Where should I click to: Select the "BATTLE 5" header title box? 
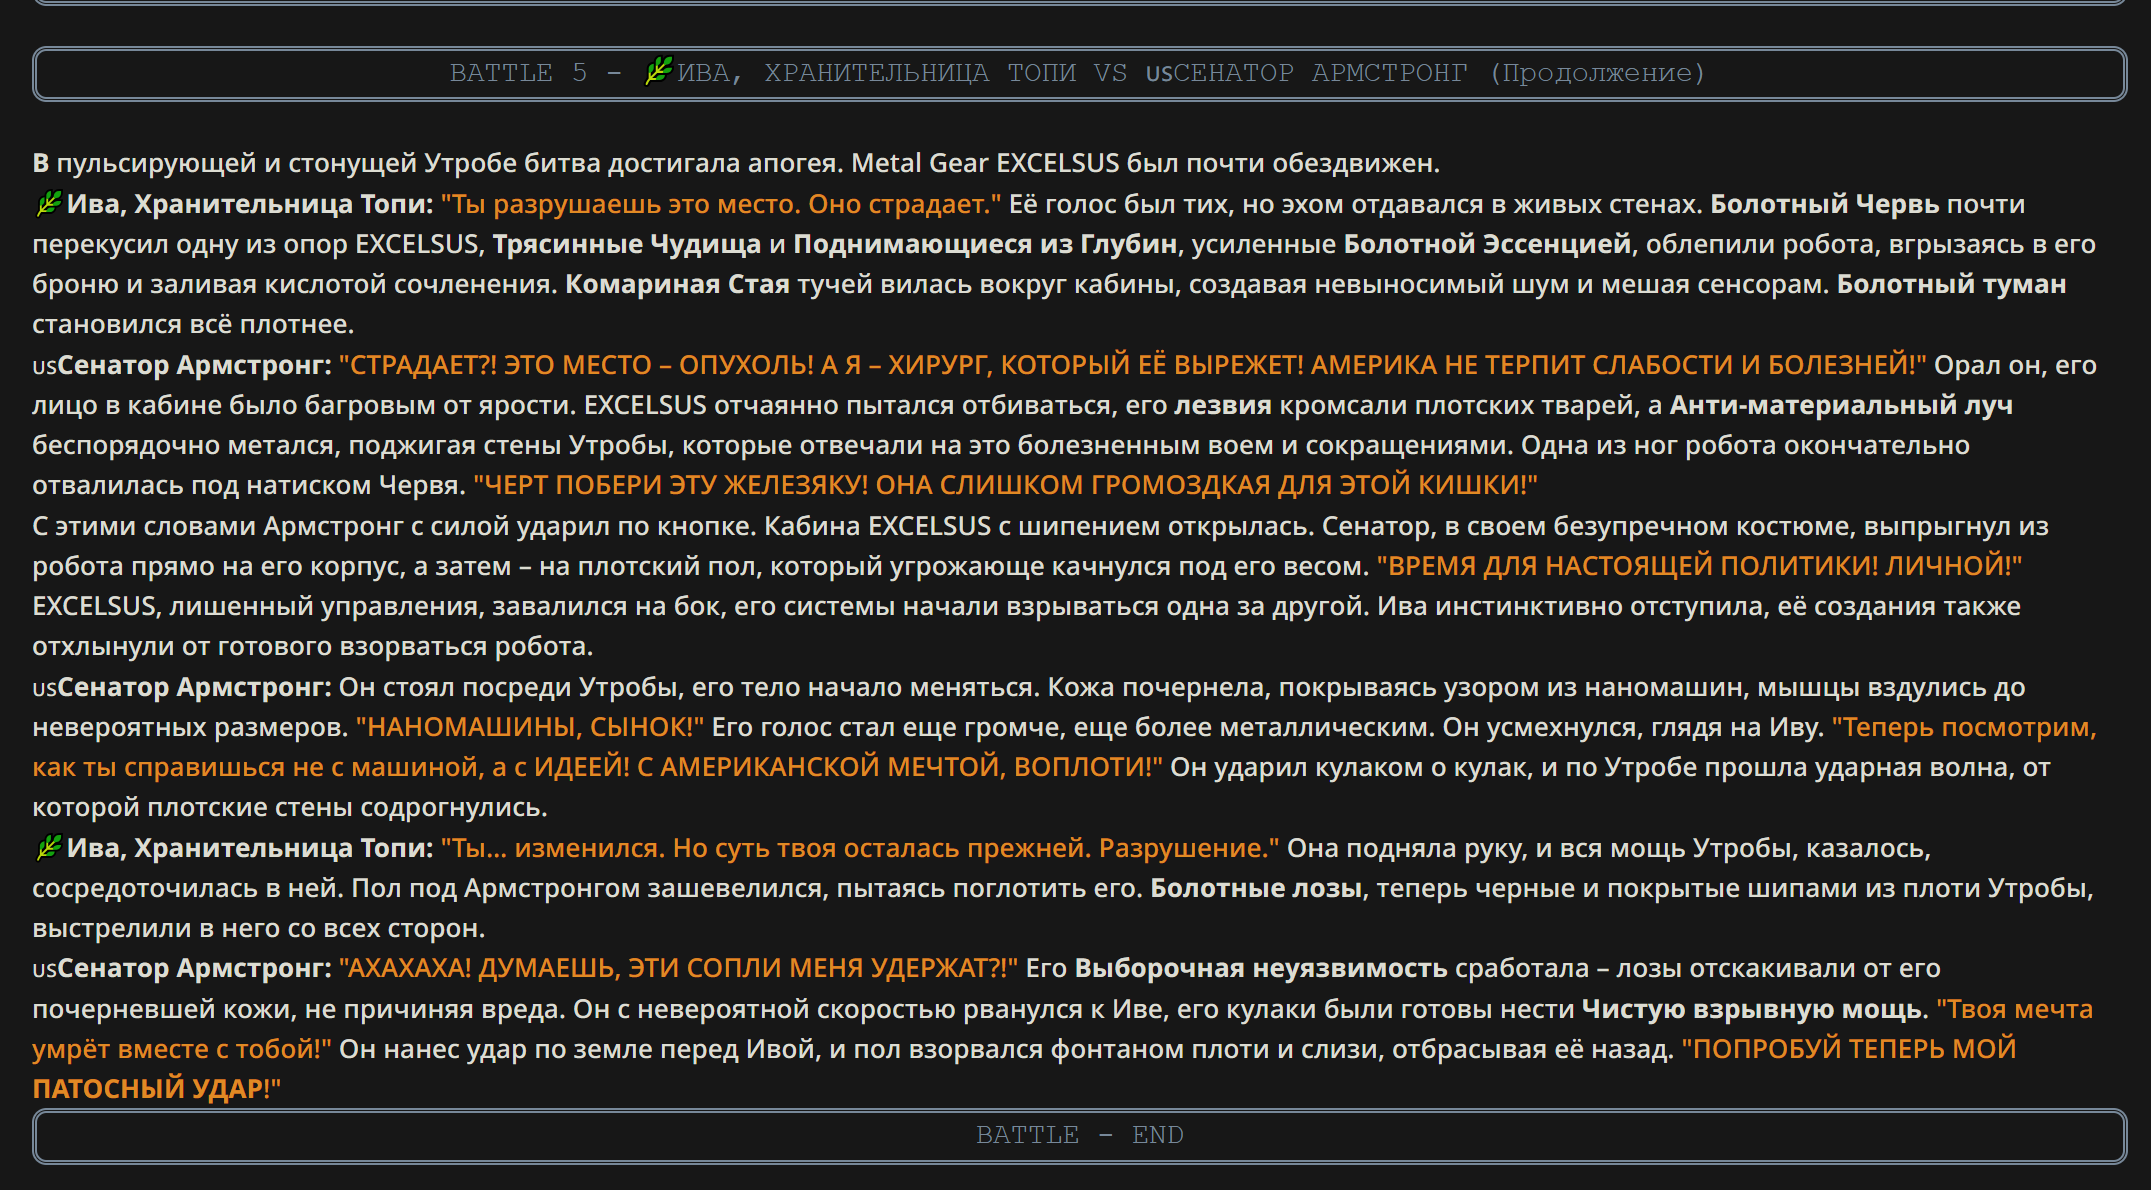[1079, 73]
